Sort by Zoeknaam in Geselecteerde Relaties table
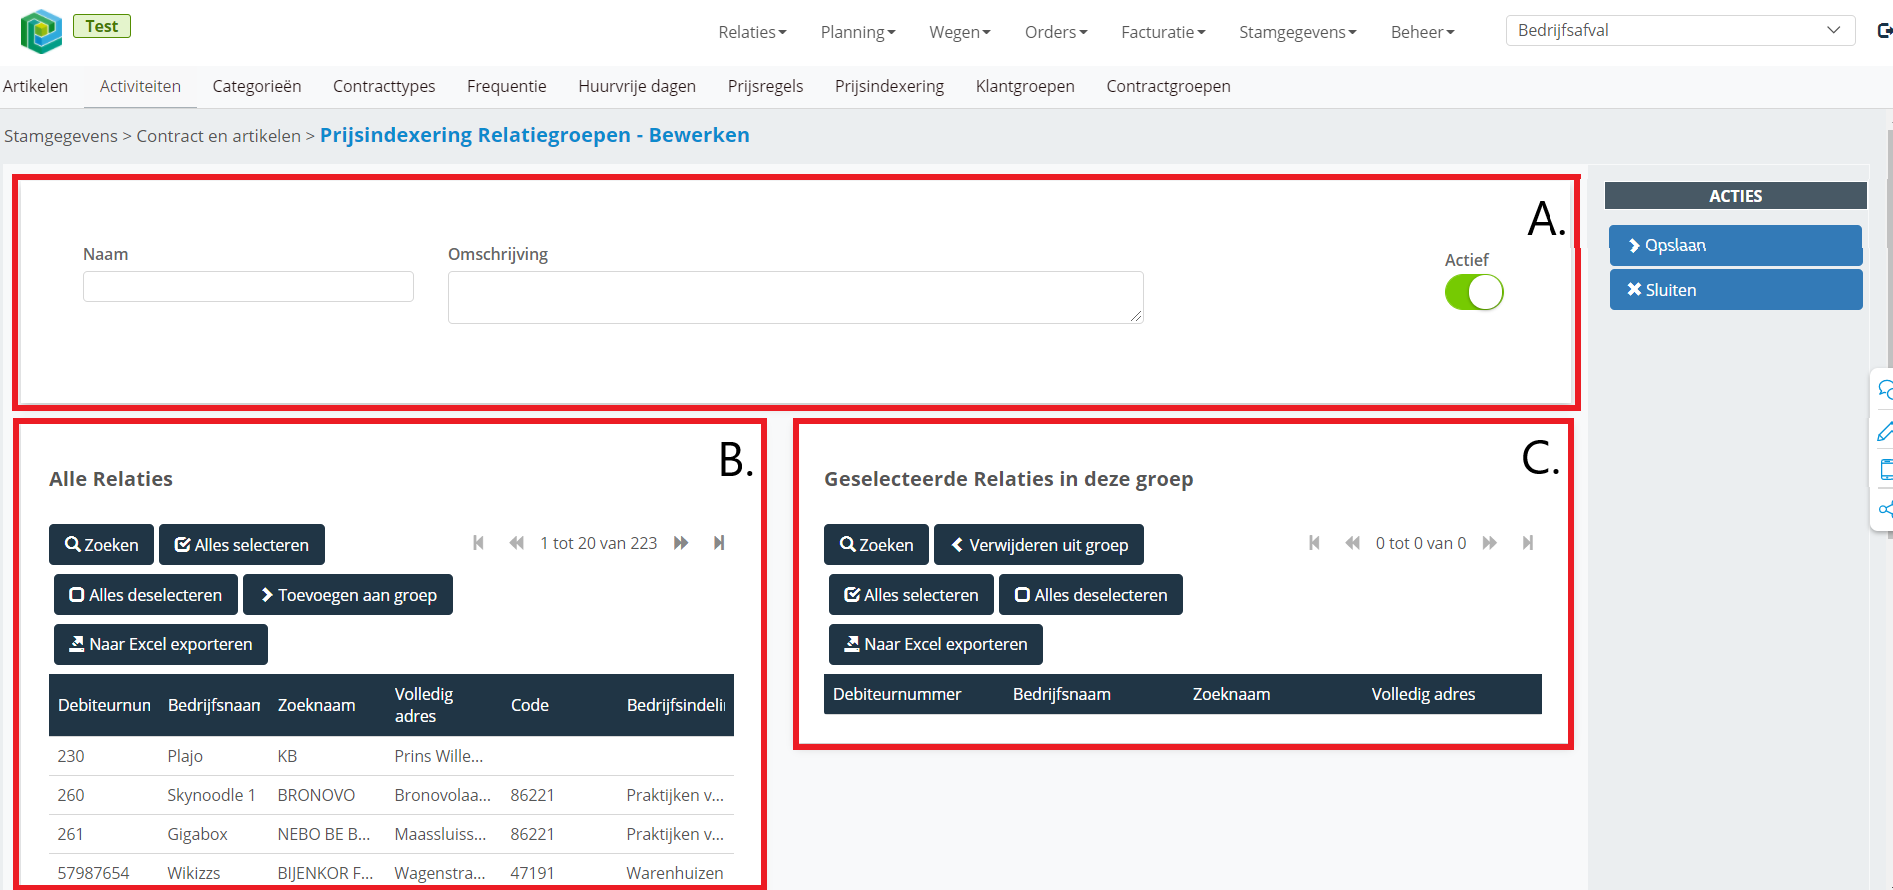Viewport: 1893px width, 890px height. coord(1231,694)
